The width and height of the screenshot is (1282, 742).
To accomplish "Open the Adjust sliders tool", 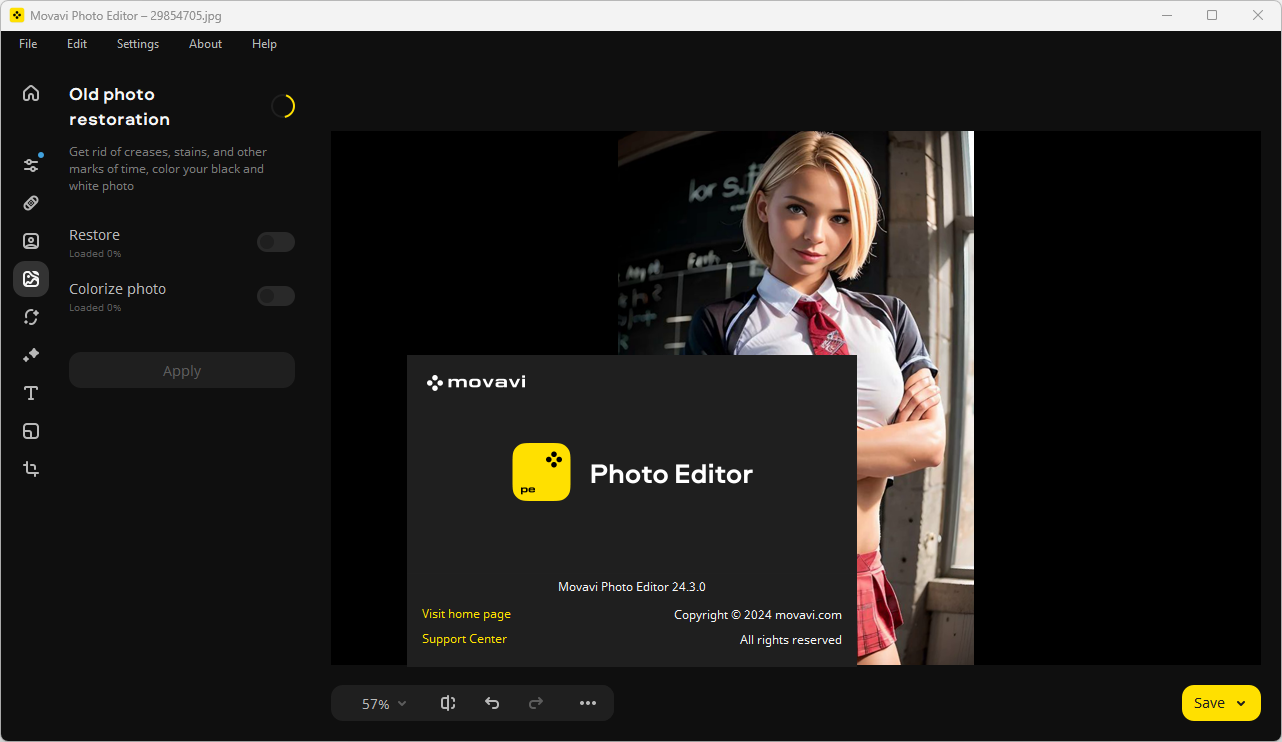I will point(31,164).
